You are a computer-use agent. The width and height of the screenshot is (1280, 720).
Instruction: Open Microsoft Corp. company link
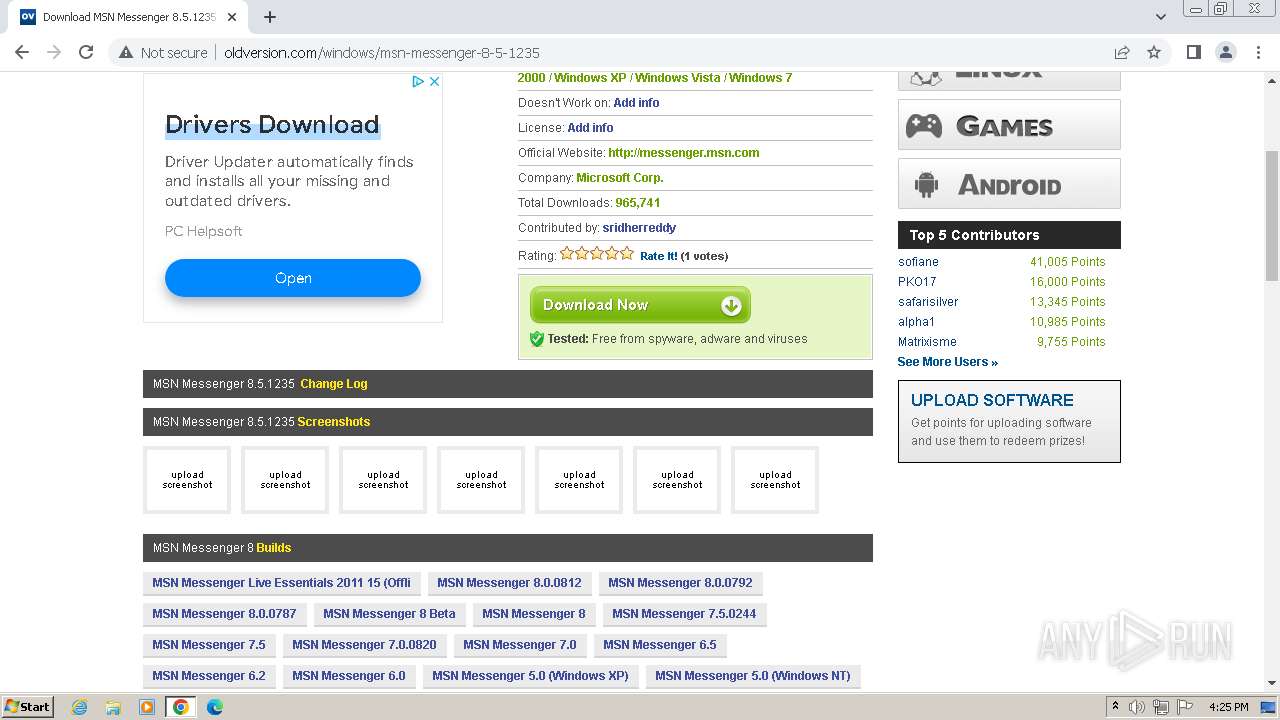point(620,178)
